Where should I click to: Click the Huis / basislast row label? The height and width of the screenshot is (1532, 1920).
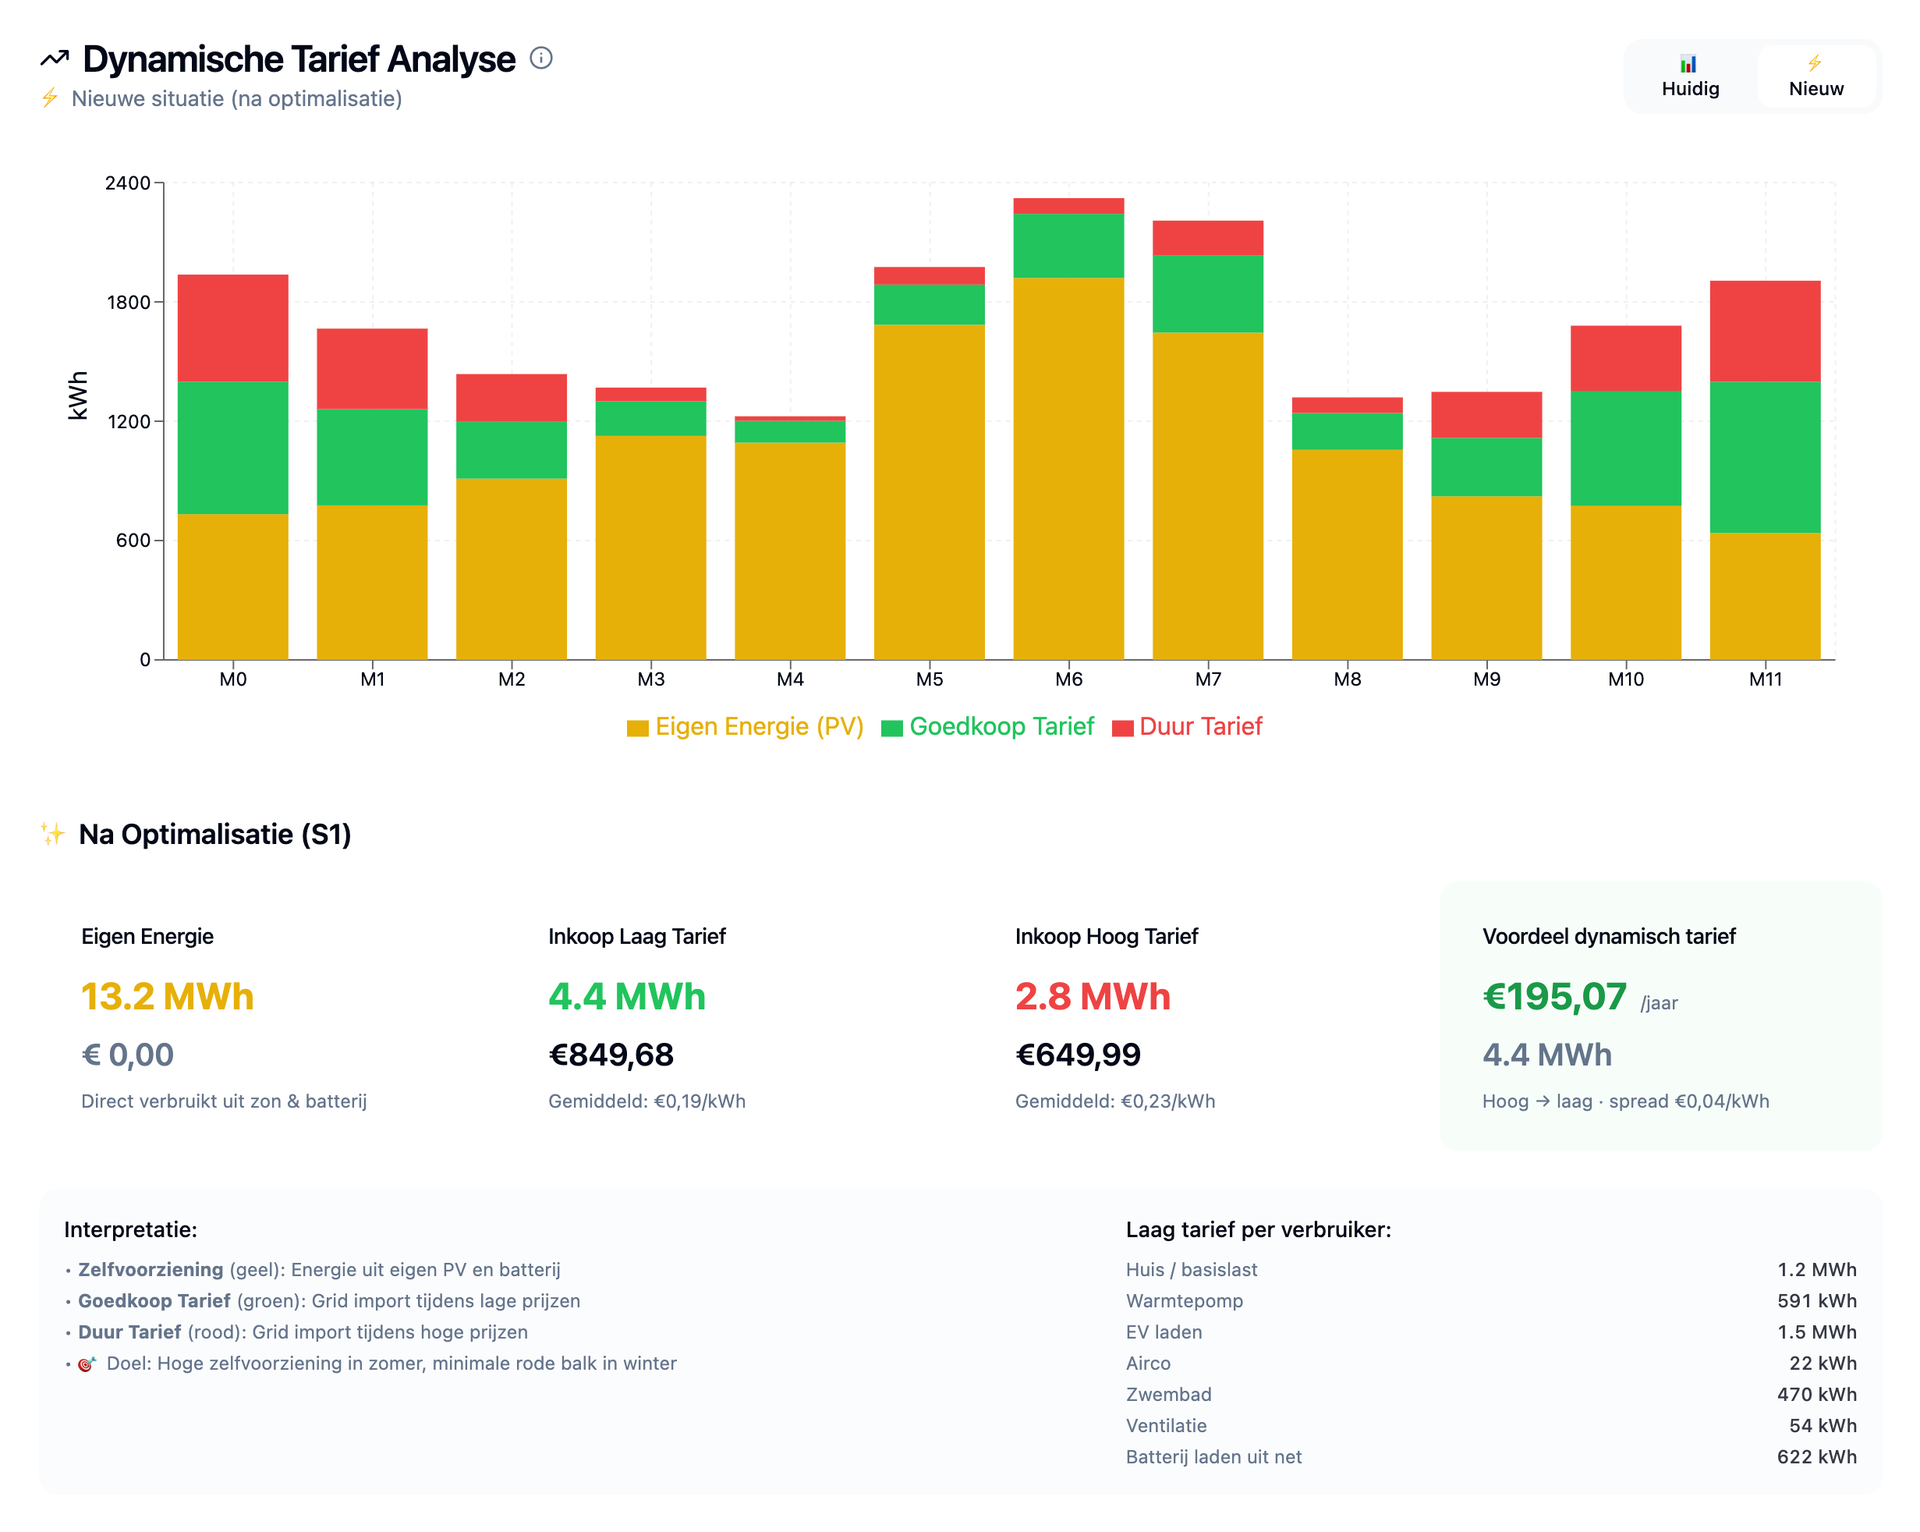pyautogui.click(x=1191, y=1270)
